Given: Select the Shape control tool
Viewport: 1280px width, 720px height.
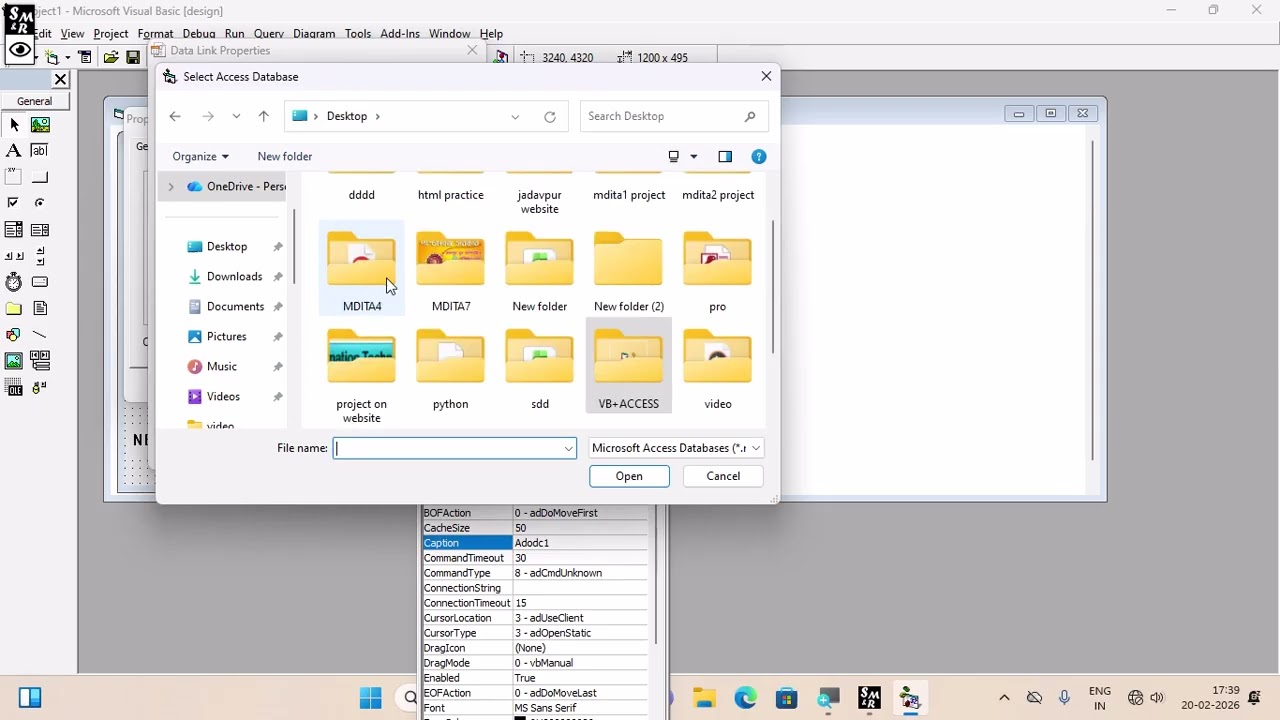Looking at the screenshot, I should click(14, 335).
